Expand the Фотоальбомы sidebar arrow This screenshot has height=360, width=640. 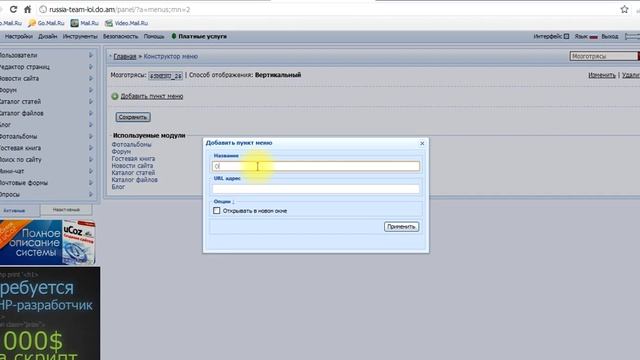(x=91, y=136)
